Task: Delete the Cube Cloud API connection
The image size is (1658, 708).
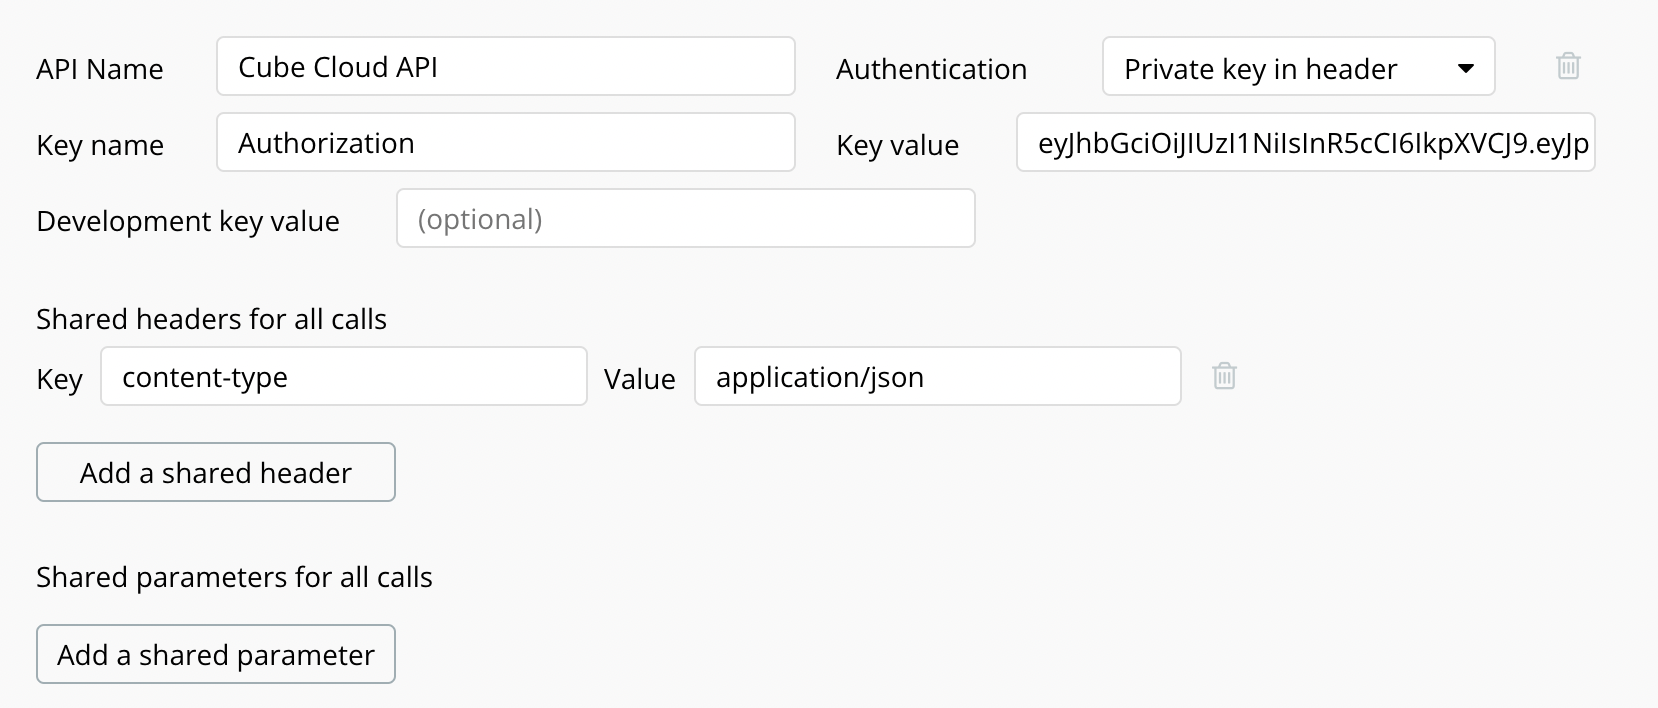Action: 1568,66
